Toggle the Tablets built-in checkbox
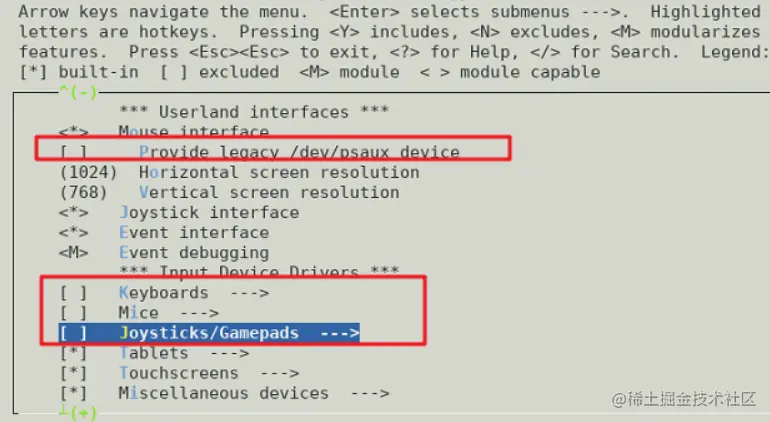Screen dimensions: 770x422 [73, 353]
